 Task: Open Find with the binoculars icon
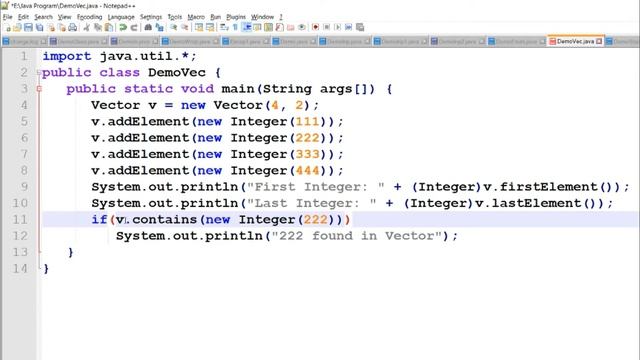[x=148, y=27]
